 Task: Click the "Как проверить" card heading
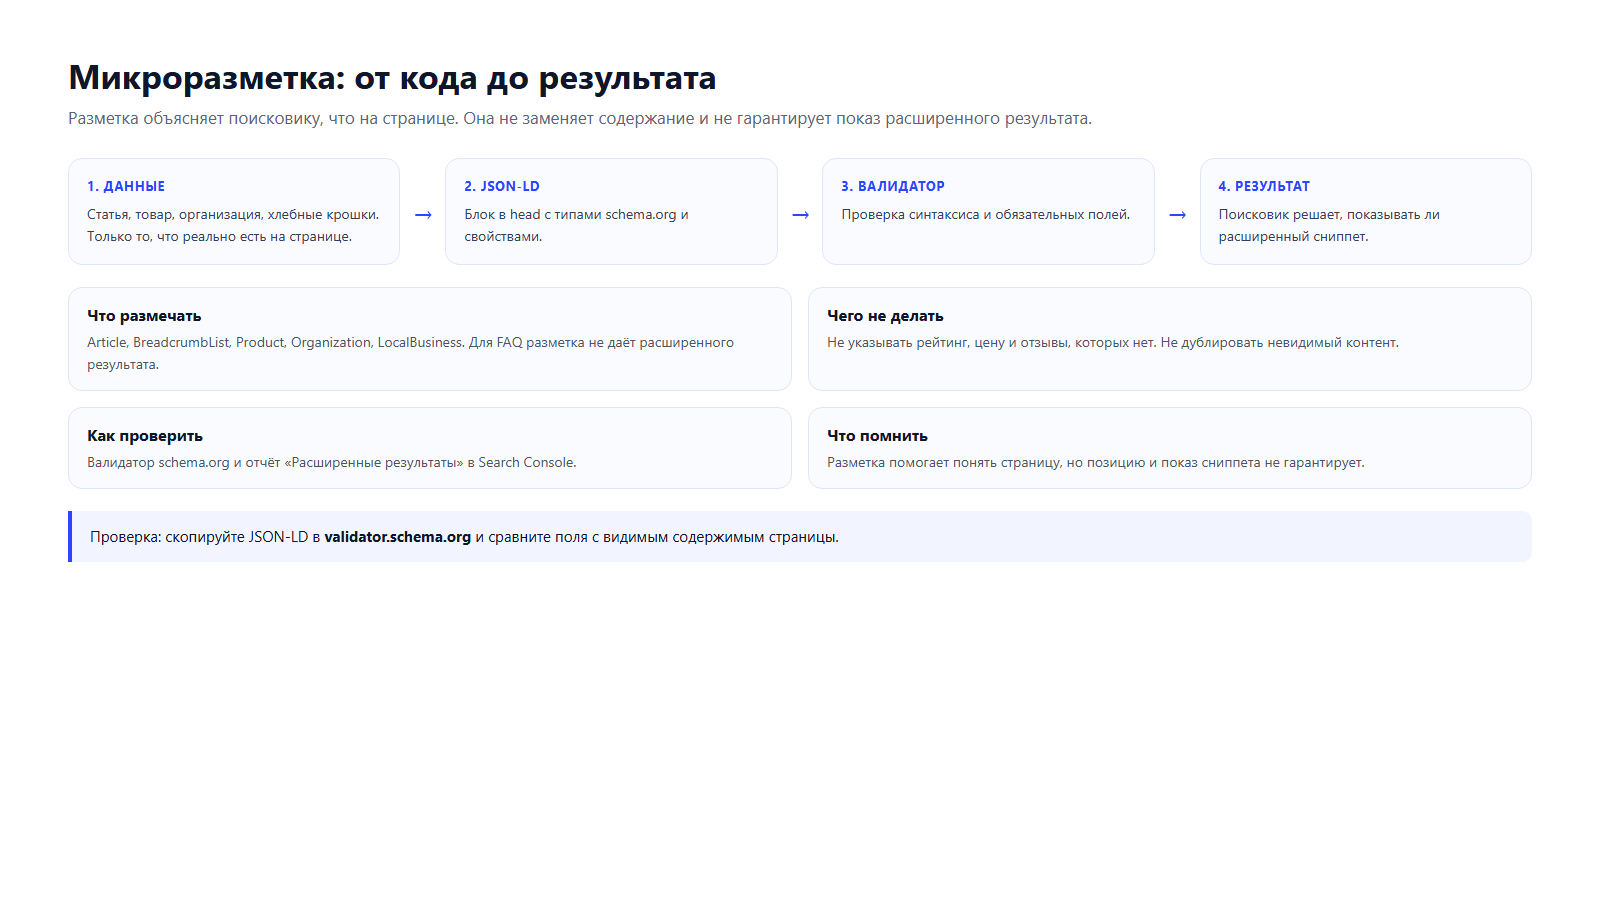[145, 436]
